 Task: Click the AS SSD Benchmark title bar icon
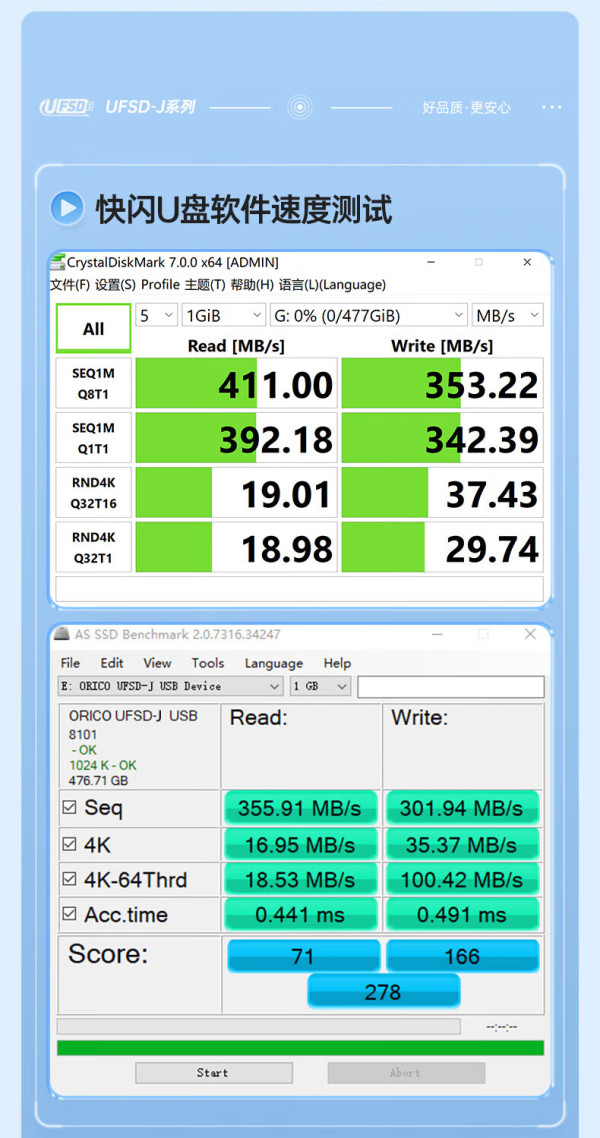coord(62,634)
